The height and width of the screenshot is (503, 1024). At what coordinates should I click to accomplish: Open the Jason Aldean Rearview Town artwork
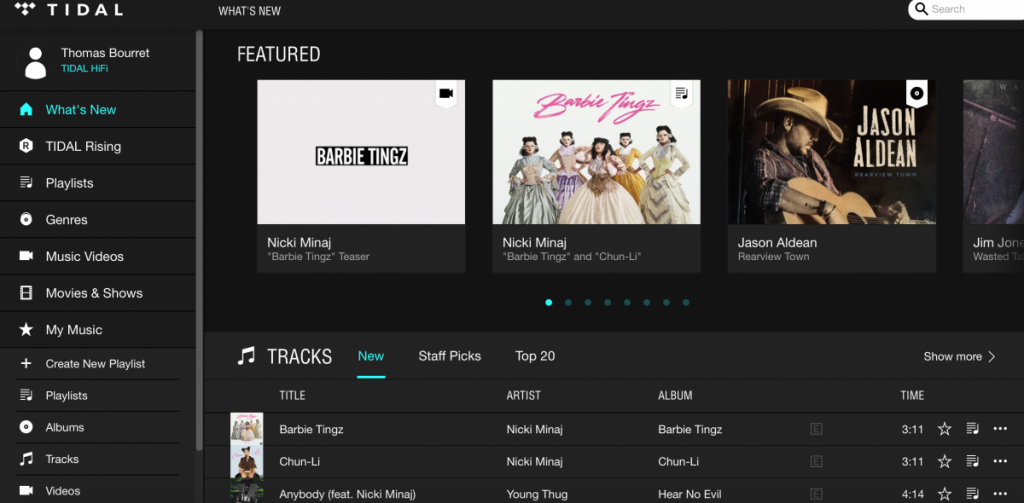point(831,152)
